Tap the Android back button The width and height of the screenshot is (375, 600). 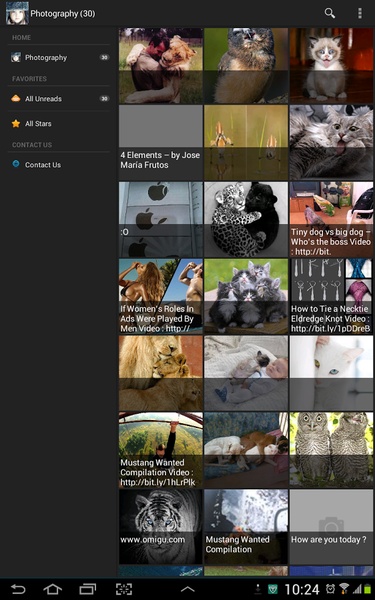coord(18,589)
